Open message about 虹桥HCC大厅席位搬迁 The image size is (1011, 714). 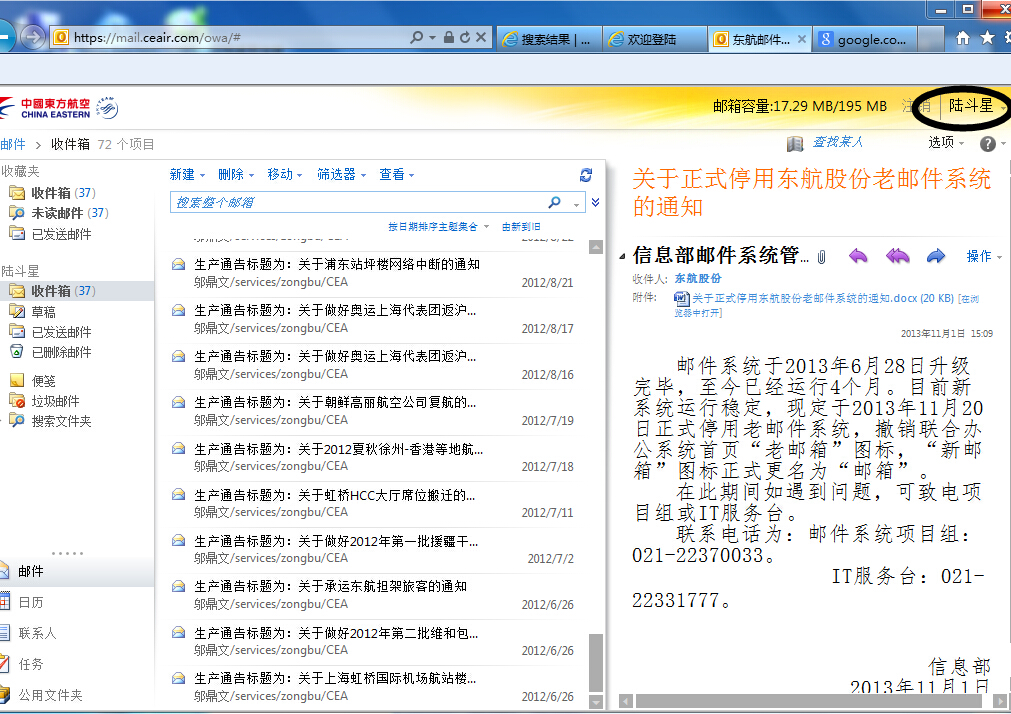click(372, 503)
